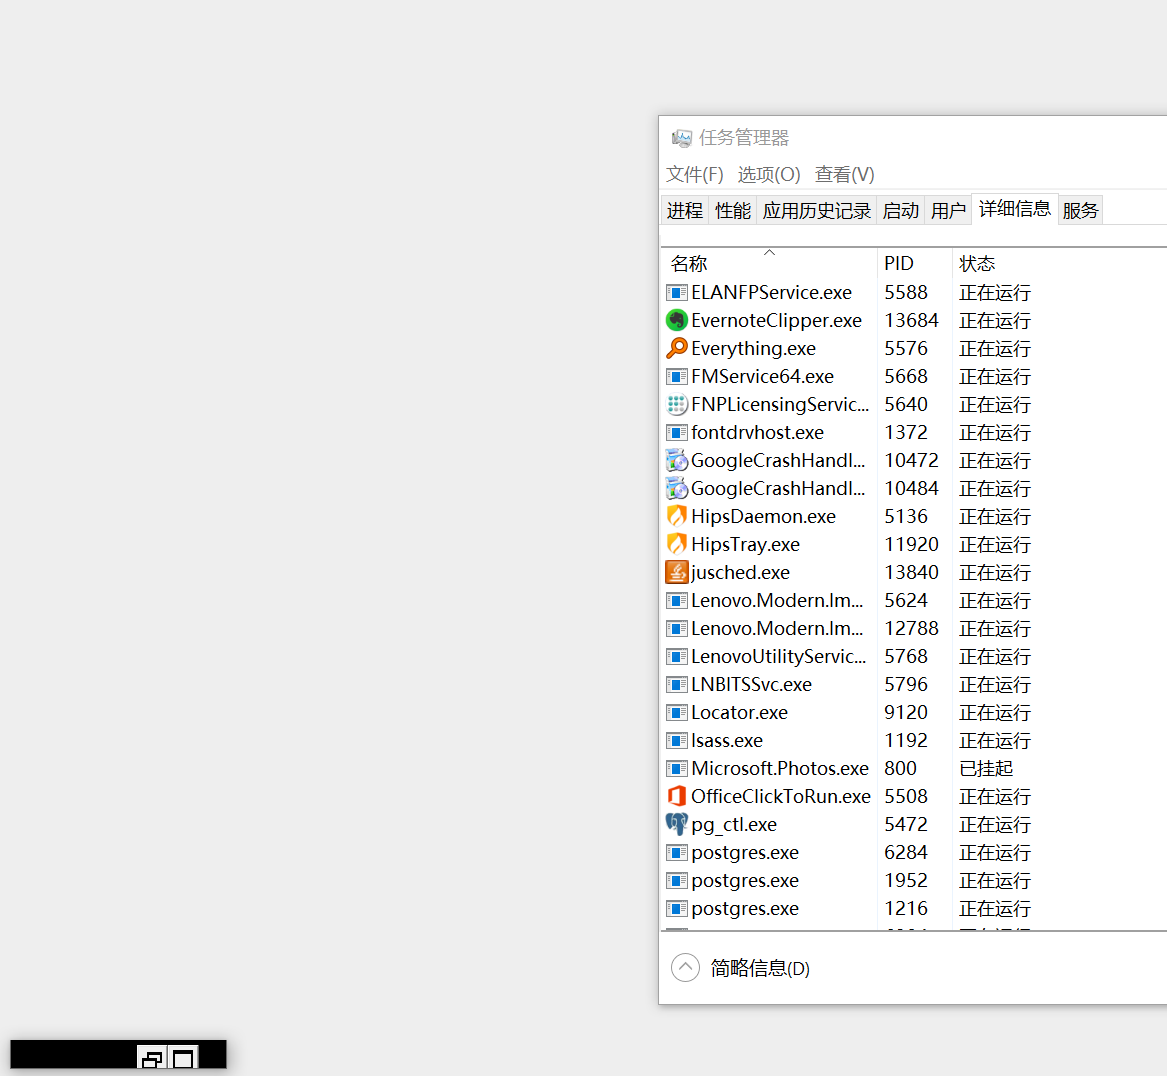
Task: Click the HipsTray.exe flame icon
Action: [x=677, y=545]
